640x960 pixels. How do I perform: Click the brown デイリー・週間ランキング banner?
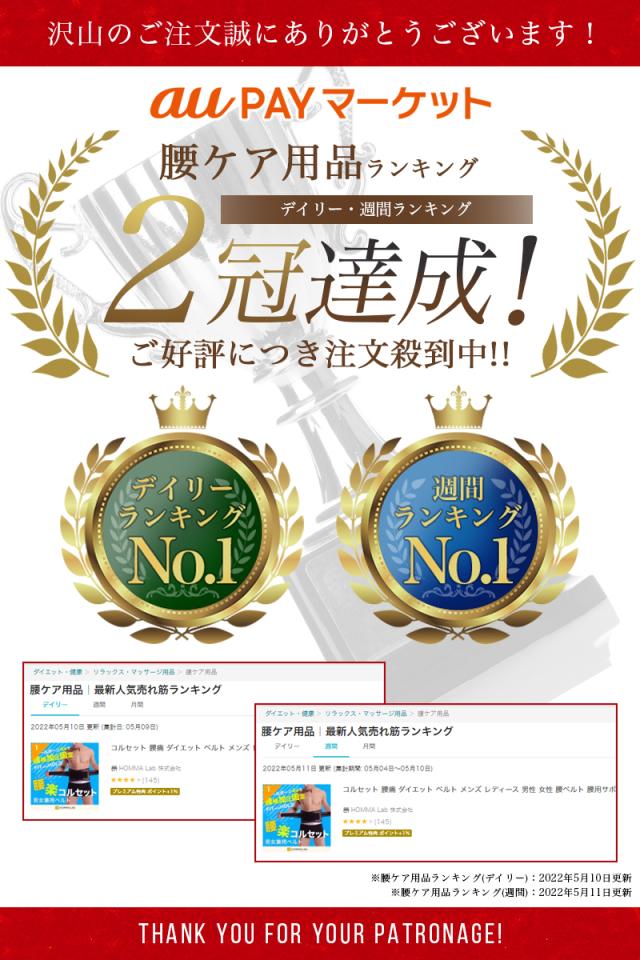tap(376, 209)
